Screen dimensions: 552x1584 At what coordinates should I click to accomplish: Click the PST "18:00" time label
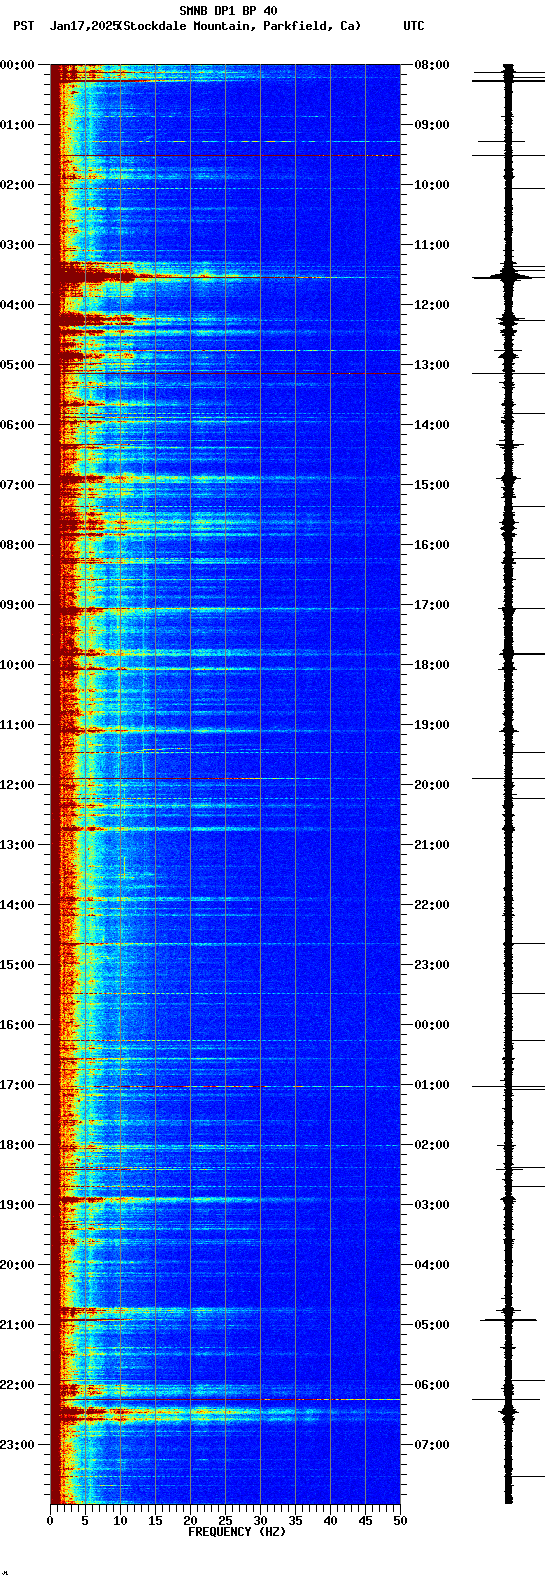click(x=17, y=1145)
